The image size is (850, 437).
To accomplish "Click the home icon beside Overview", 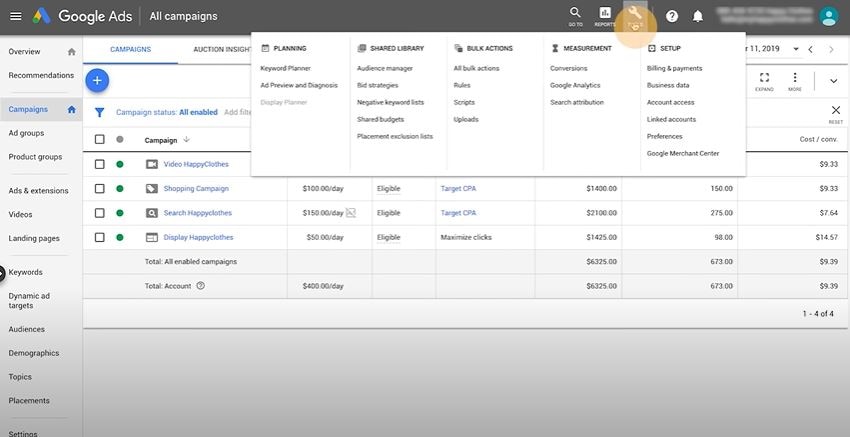I will click(72, 52).
